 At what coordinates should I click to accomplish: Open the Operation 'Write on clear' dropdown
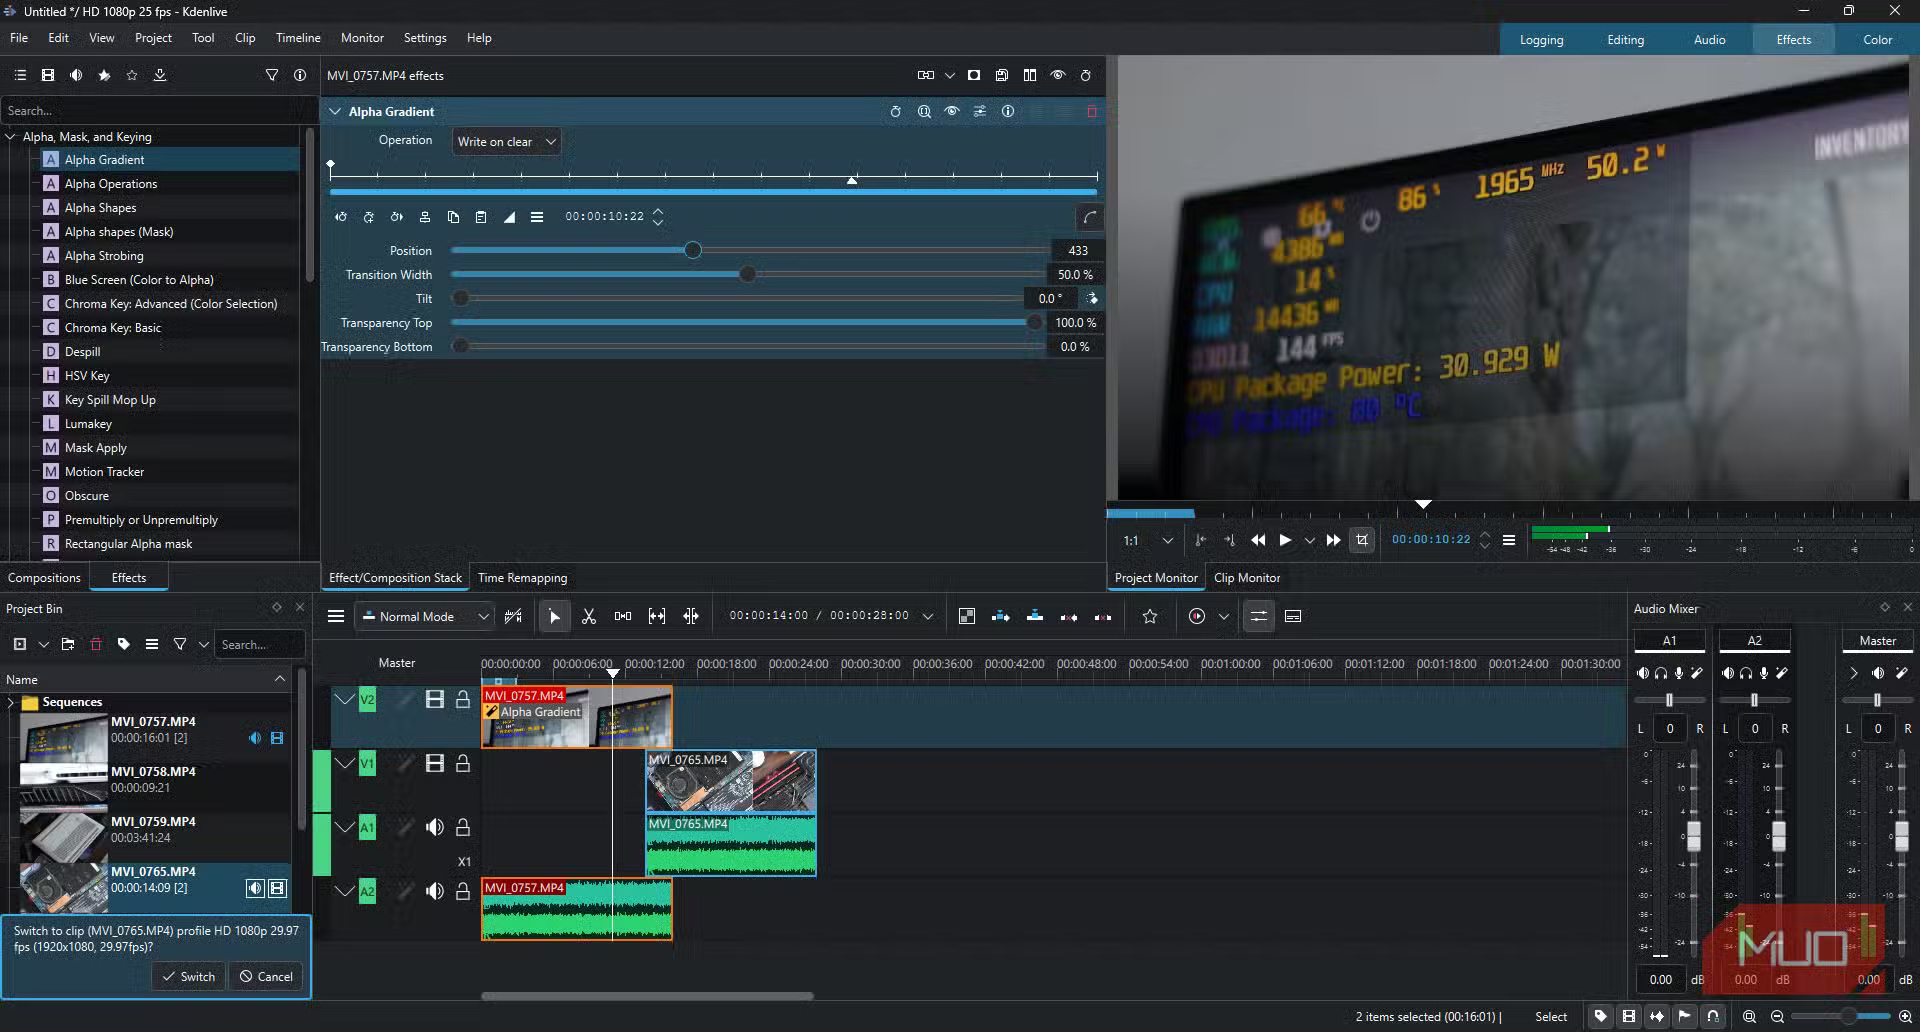point(506,142)
